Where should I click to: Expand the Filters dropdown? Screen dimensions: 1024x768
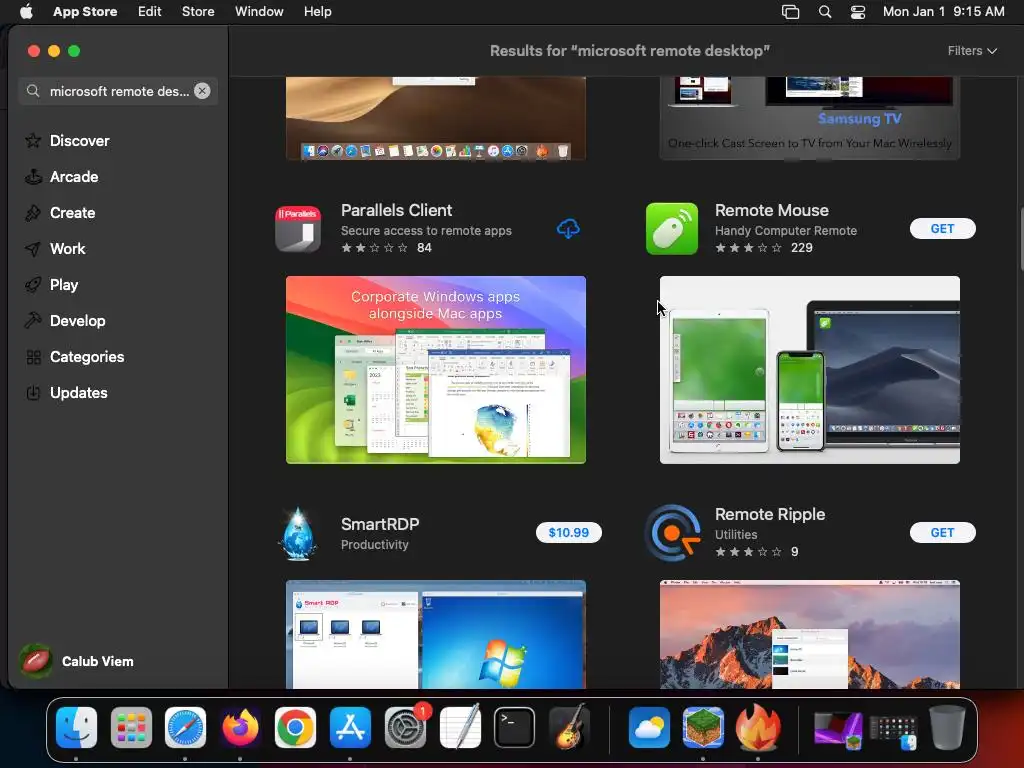click(972, 51)
